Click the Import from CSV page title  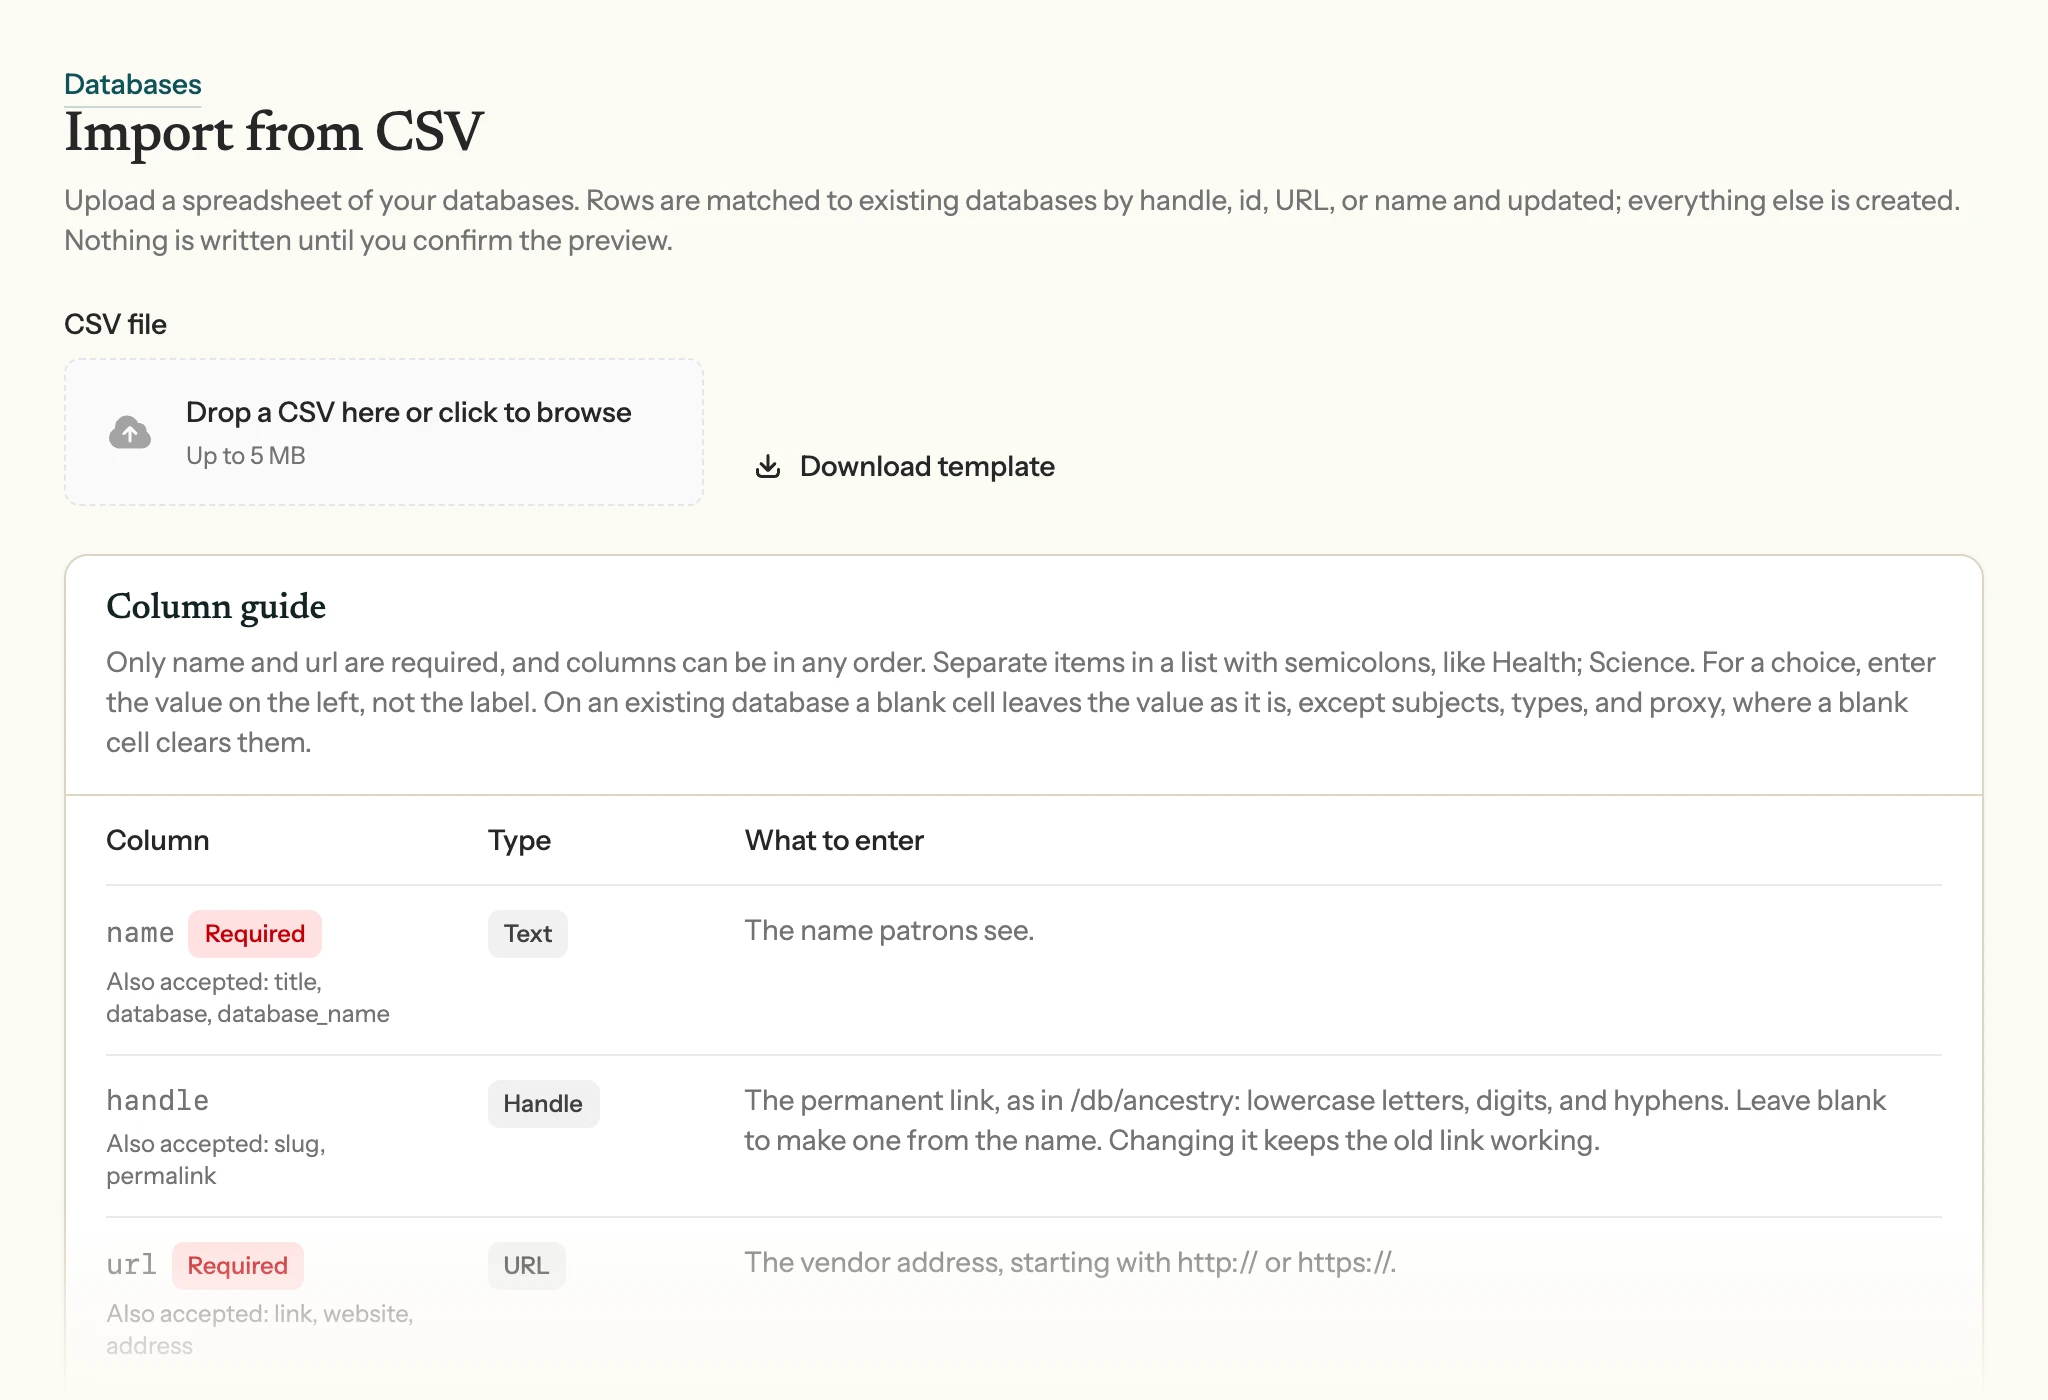click(x=274, y=132)
